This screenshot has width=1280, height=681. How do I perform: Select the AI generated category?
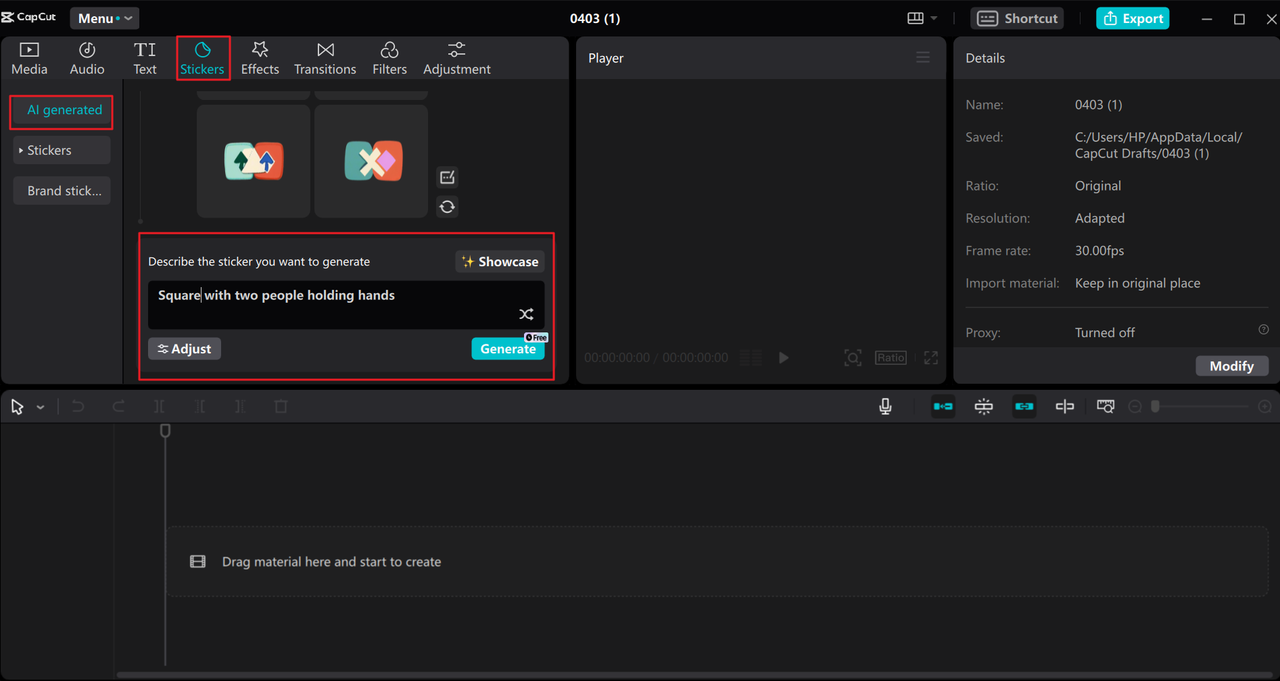point(62,110)
